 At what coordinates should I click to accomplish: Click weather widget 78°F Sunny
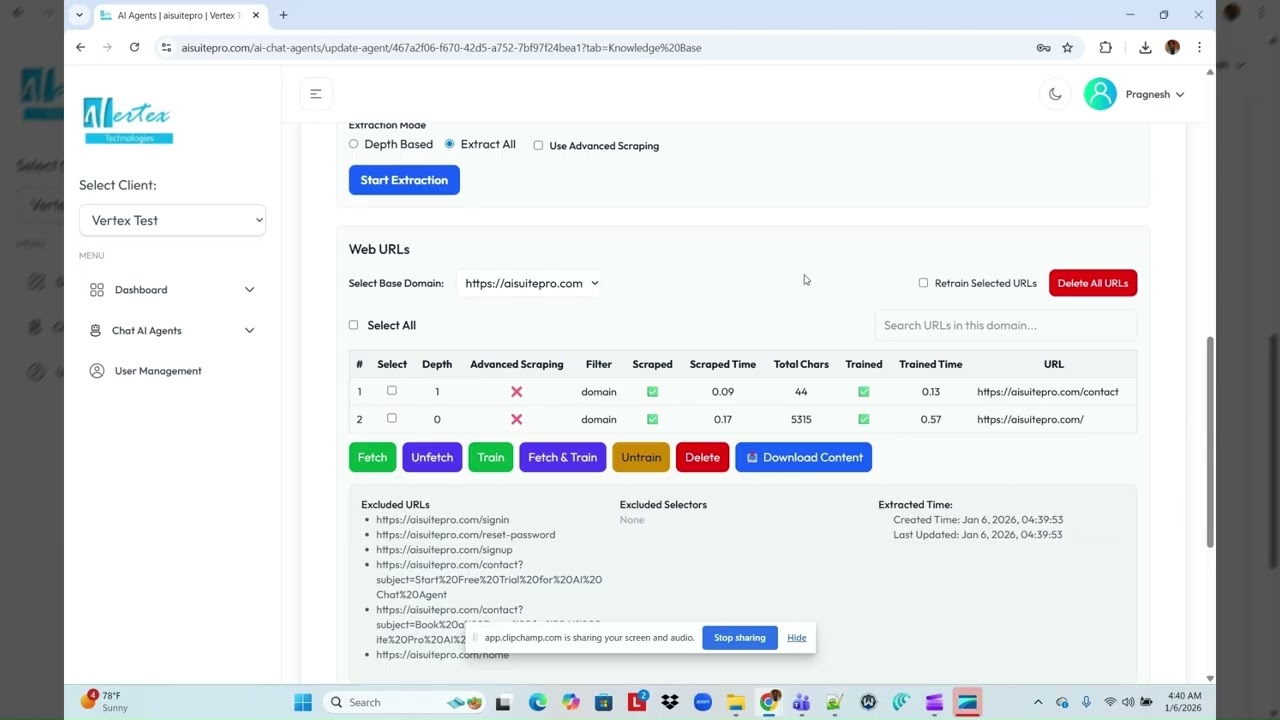click(105, 701)
